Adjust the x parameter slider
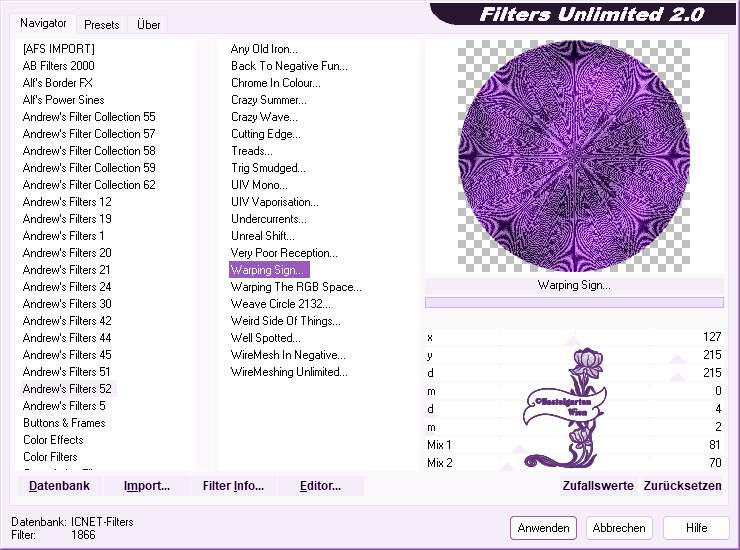 [x=573, y=338]
